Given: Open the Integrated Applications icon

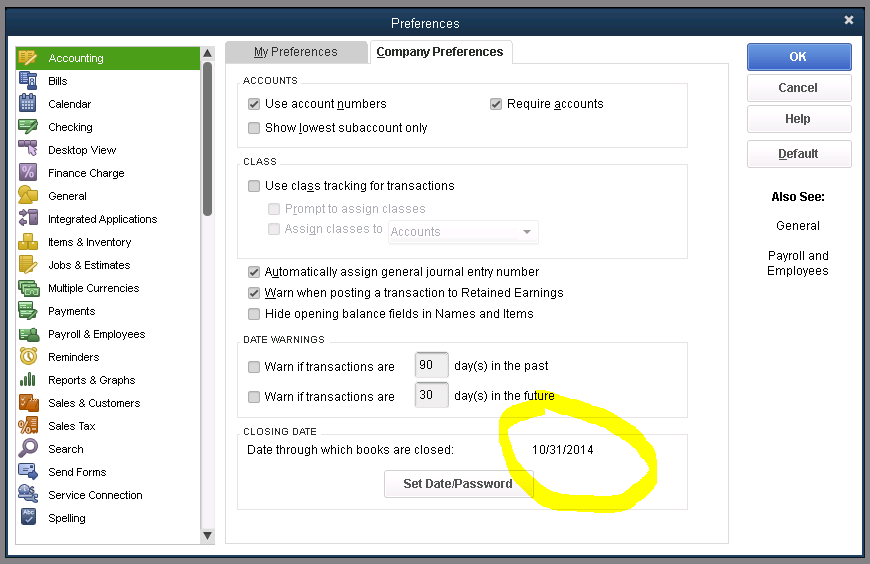Looking at the screenshot, I should (28, 219).
